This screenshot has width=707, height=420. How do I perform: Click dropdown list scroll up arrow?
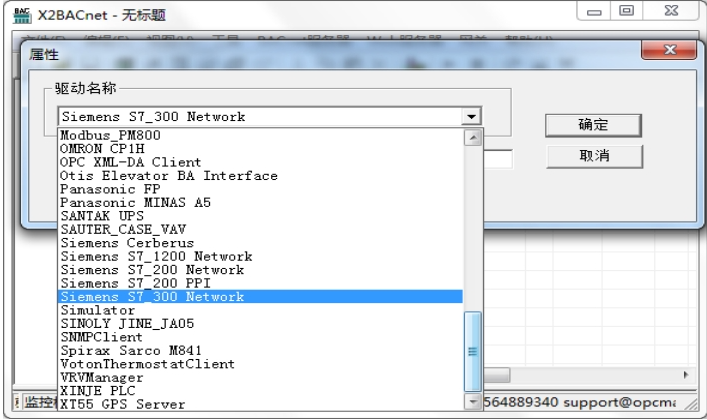(473, 138)
